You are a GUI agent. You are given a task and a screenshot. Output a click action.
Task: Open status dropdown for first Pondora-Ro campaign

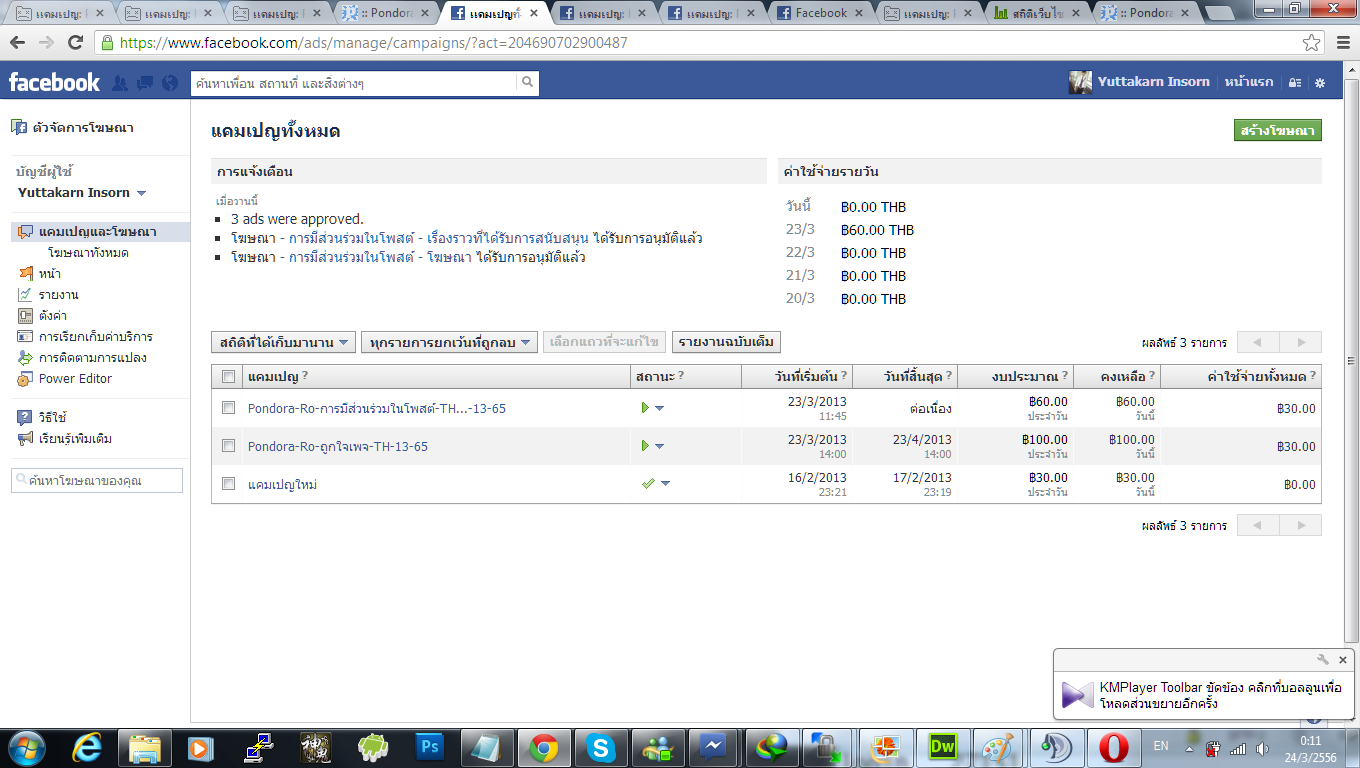(x=660, y=408)
